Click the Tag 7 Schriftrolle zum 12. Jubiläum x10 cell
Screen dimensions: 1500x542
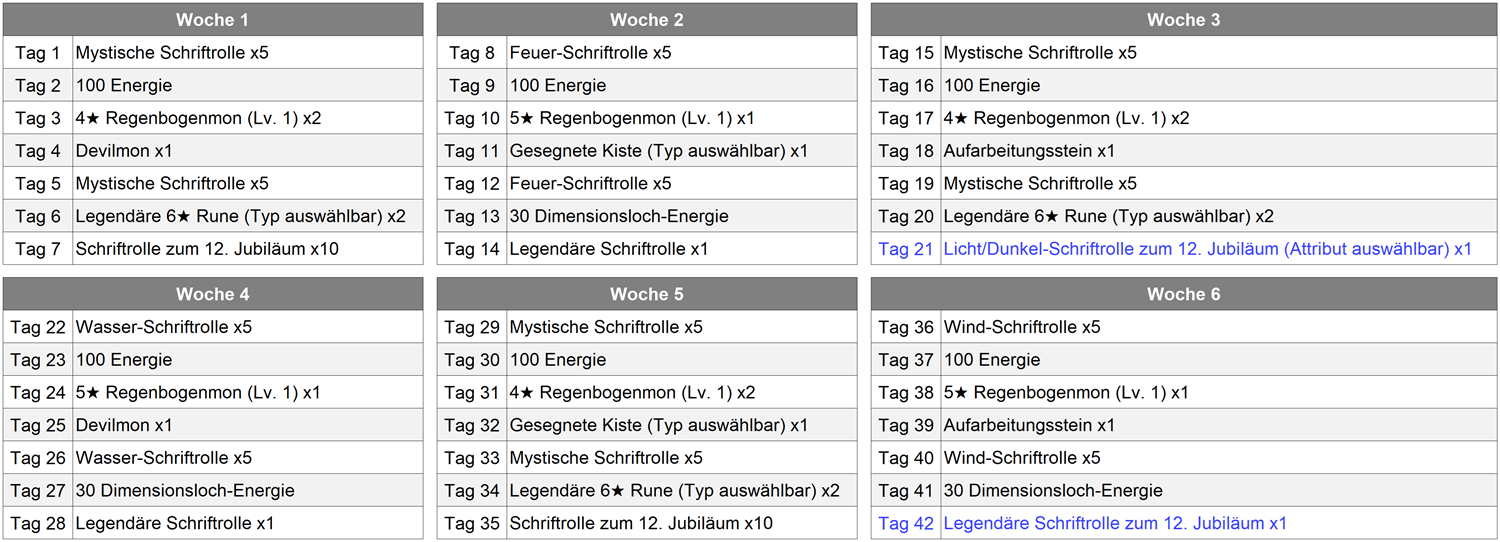click(x=207, y=249)
